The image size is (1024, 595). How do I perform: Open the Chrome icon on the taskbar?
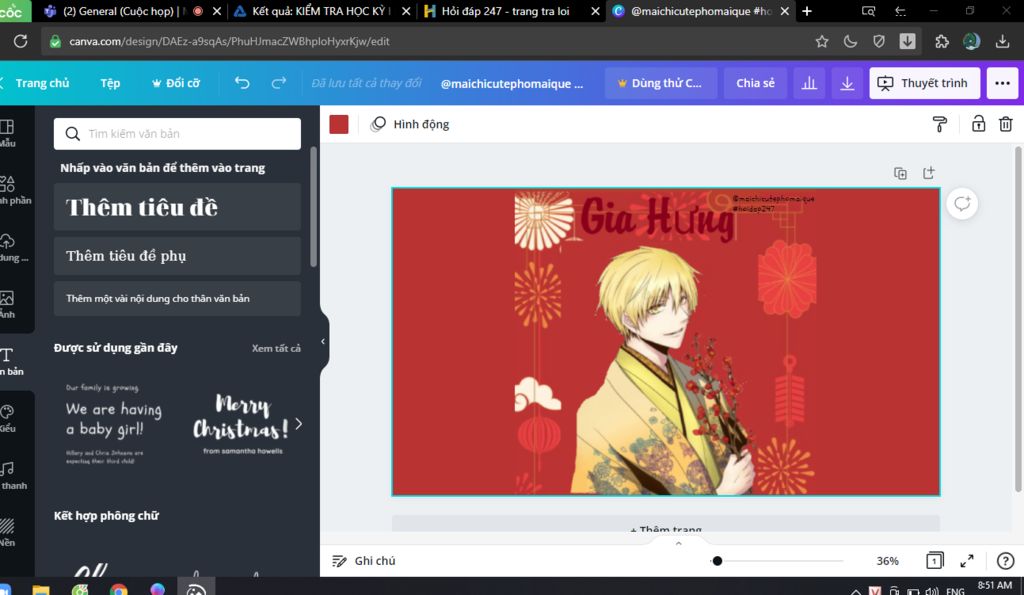(x=119, y=590)
